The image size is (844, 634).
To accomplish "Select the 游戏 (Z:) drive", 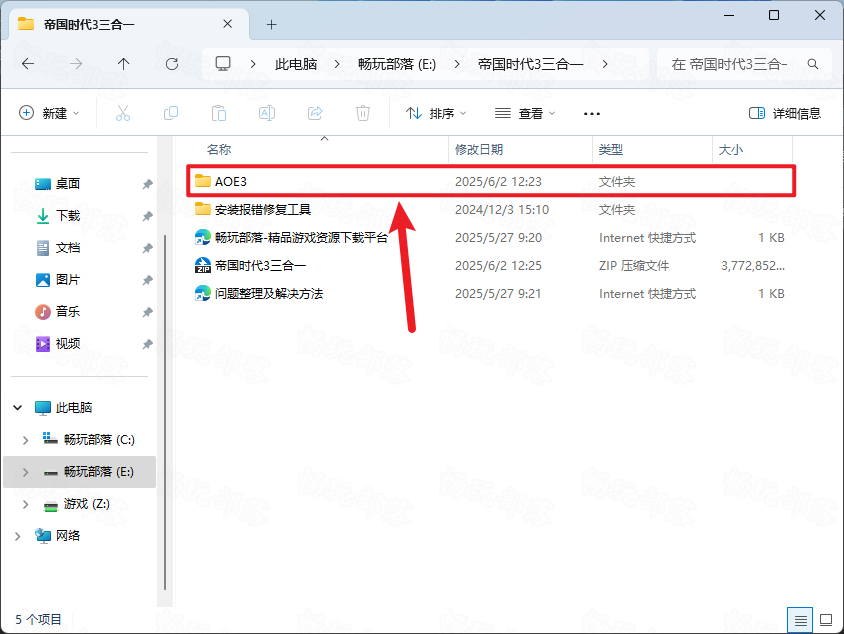I will tap(86, 504).
